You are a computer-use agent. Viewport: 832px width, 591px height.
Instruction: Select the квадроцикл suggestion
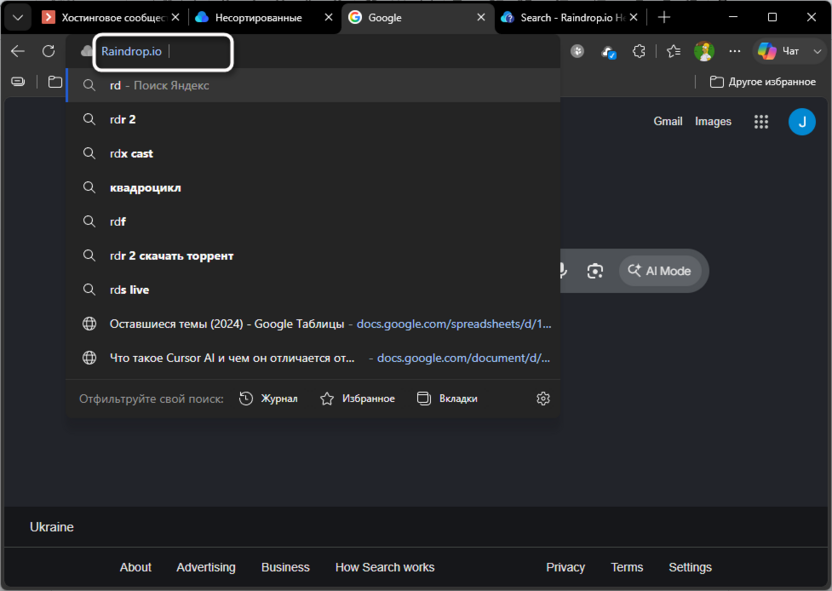(x=313, y=187)
